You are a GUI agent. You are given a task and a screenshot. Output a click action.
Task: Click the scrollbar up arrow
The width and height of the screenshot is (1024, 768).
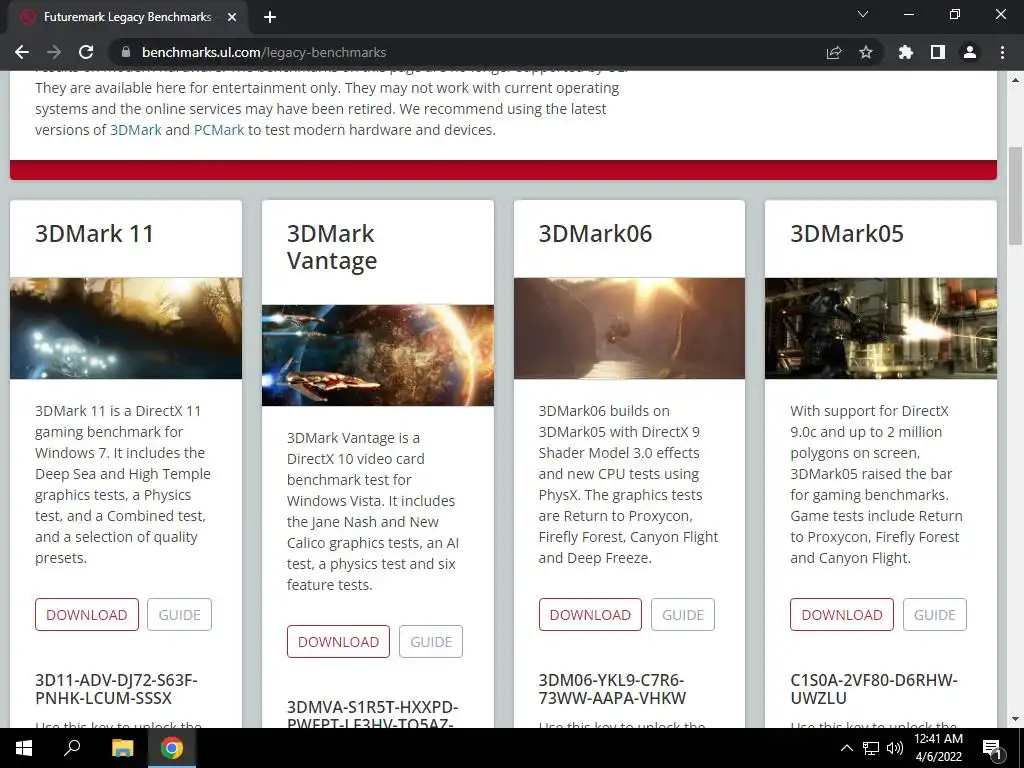click(x=1015, y=80)
